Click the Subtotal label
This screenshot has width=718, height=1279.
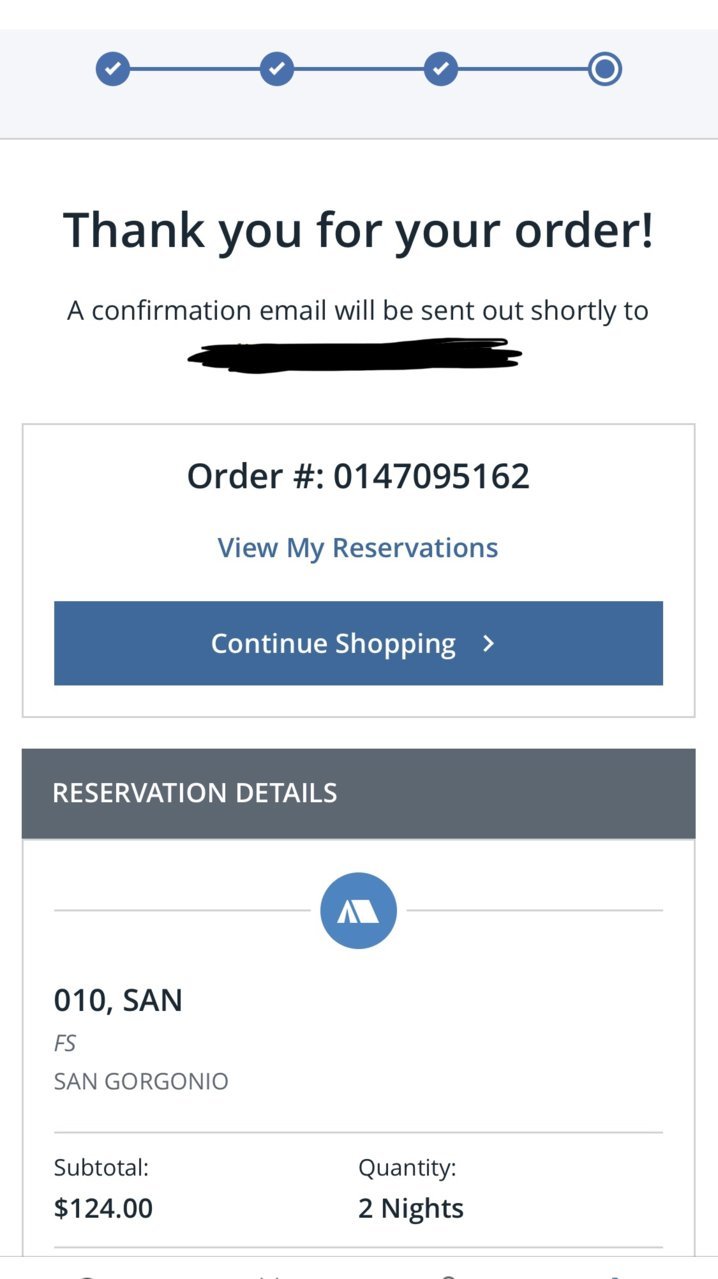(101, 1167)
